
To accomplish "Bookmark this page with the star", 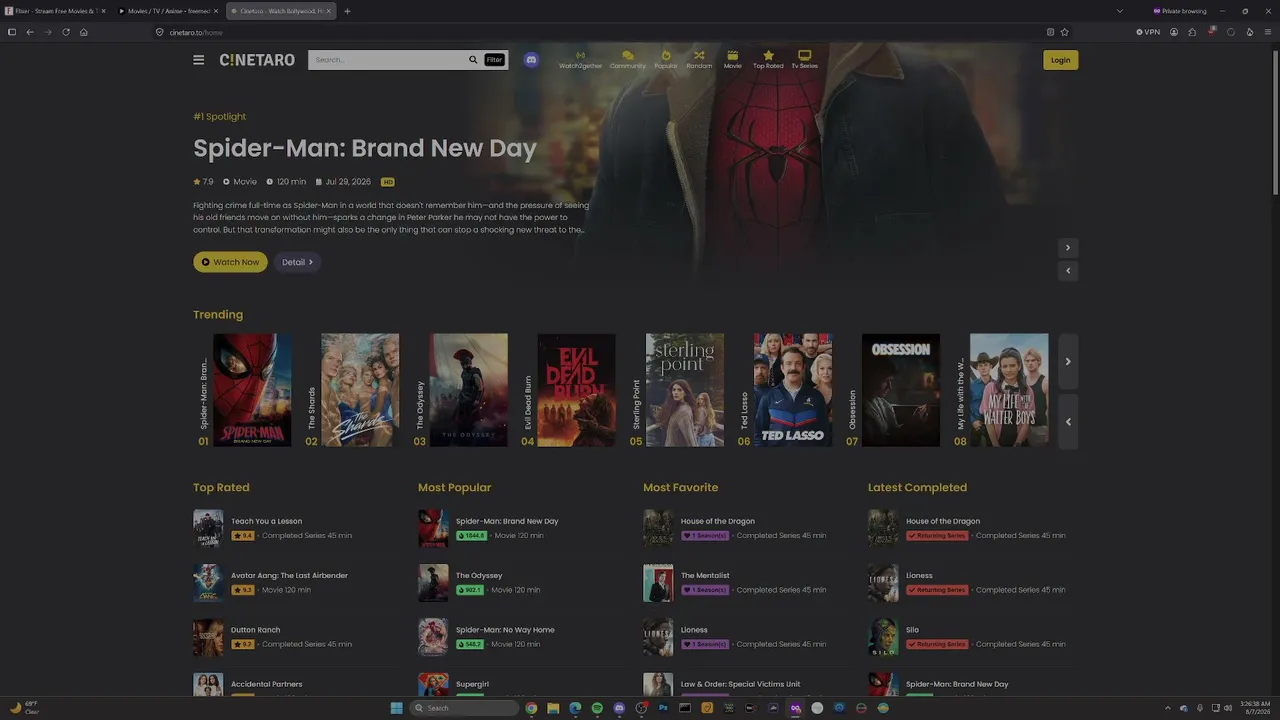I will 1064,32.
